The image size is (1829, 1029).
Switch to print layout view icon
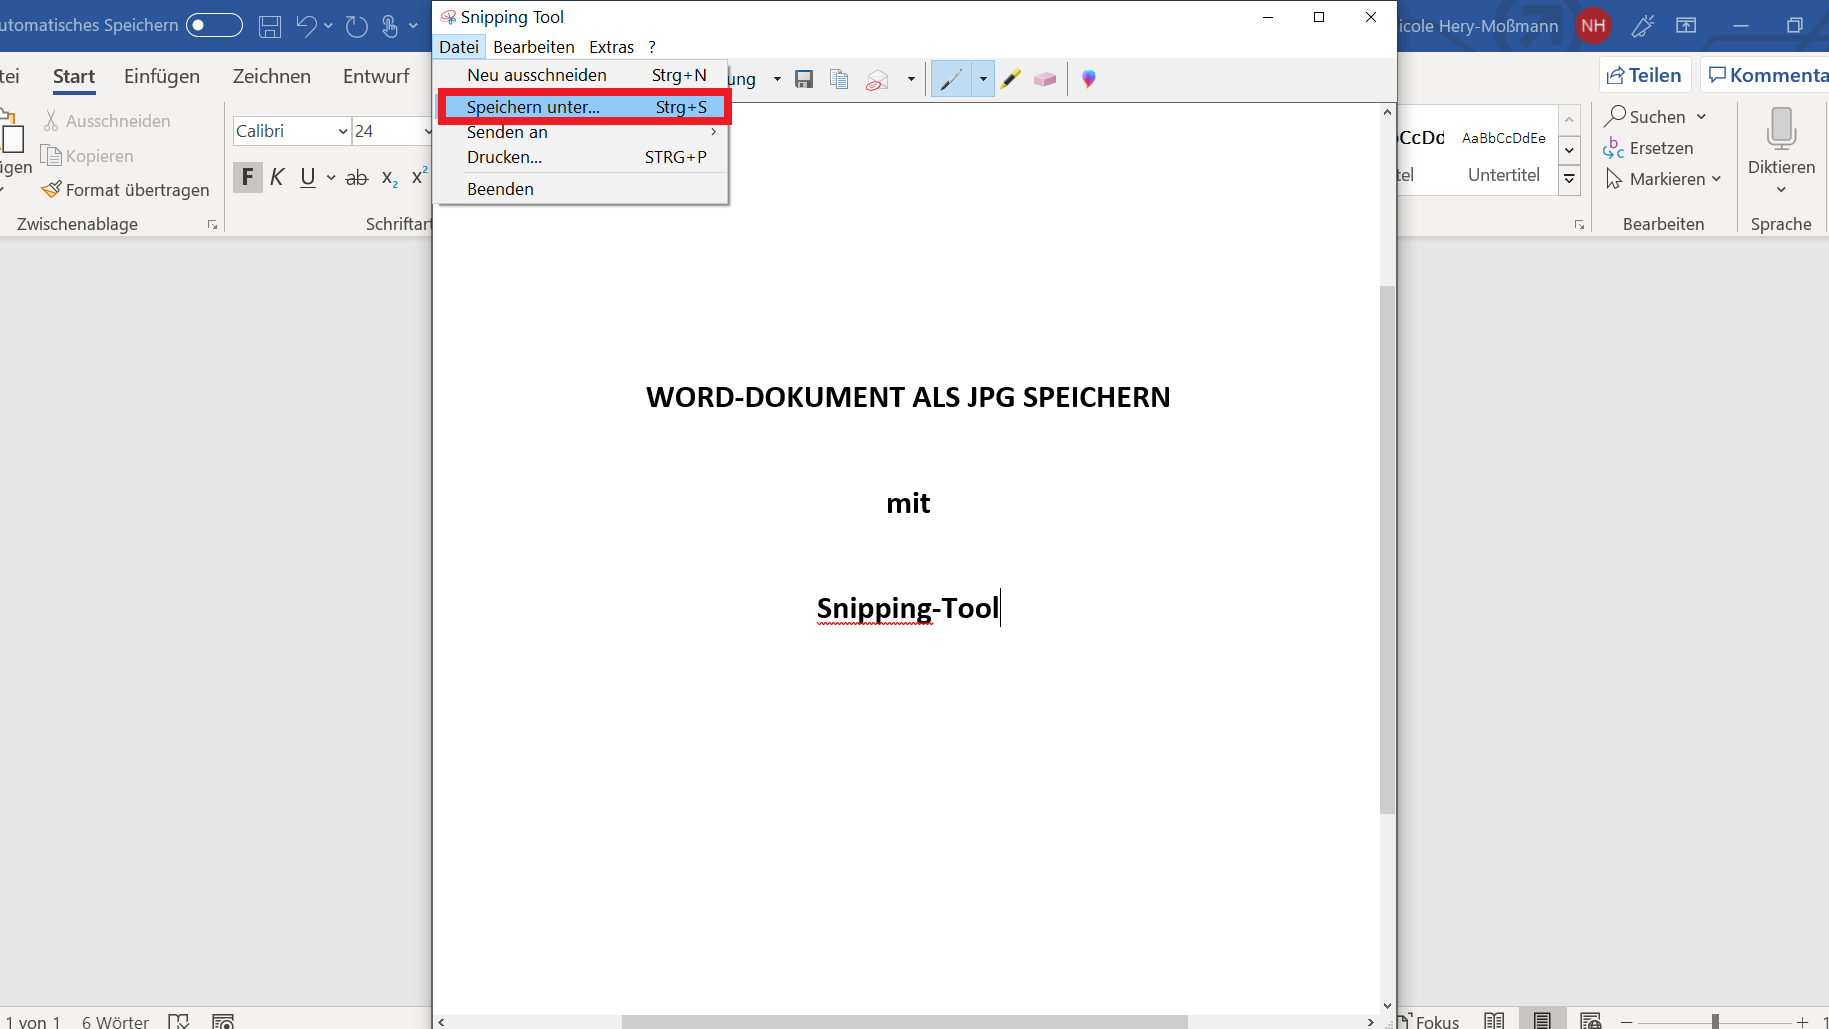tap(1542, 1021)
